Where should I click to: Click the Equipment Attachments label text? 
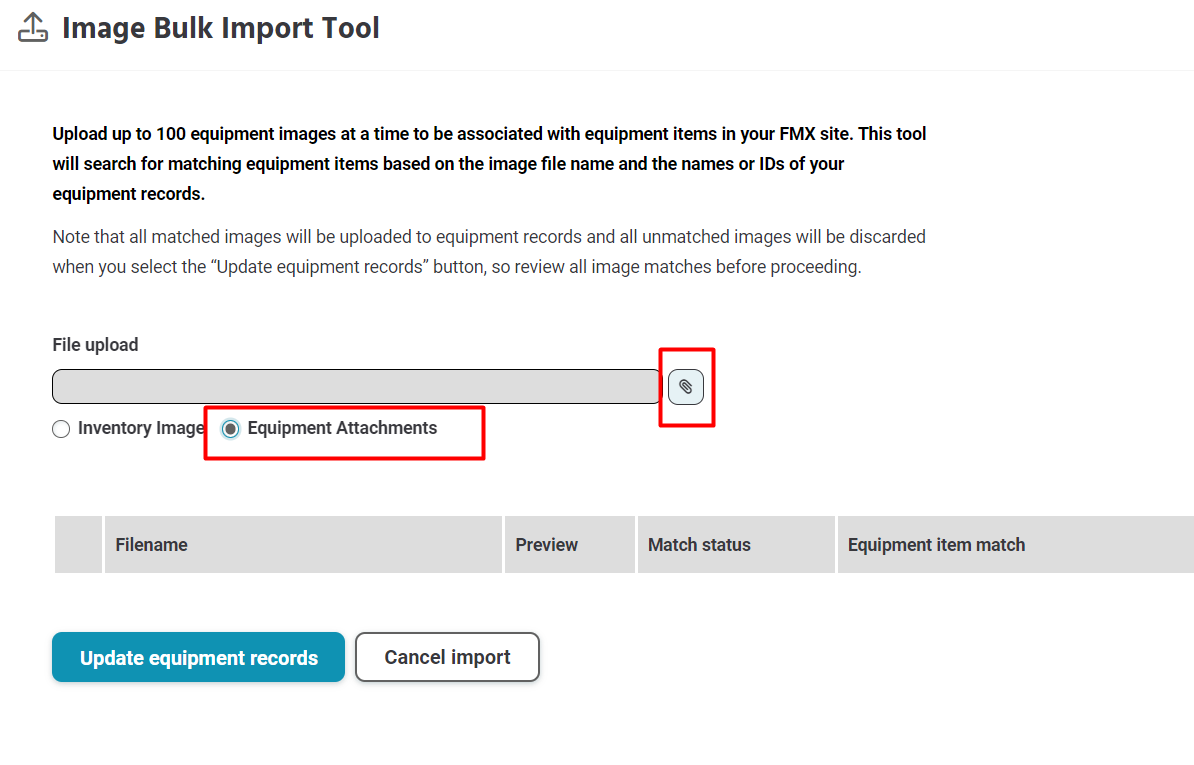(342, 428)
